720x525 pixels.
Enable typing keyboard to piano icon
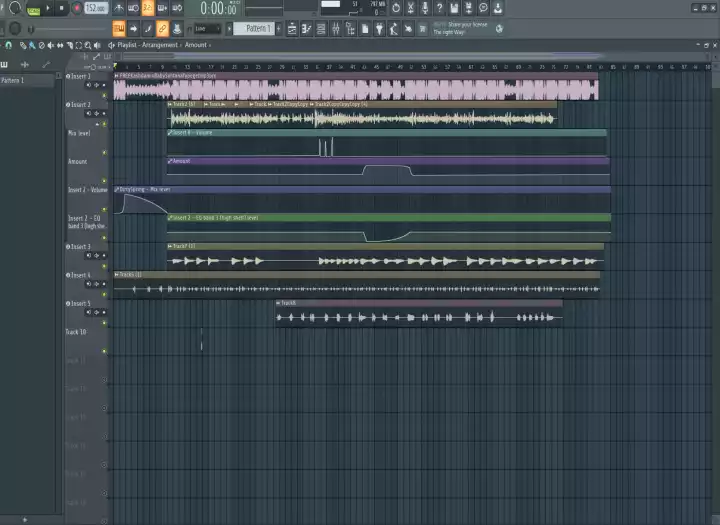[x=118, y=28]
